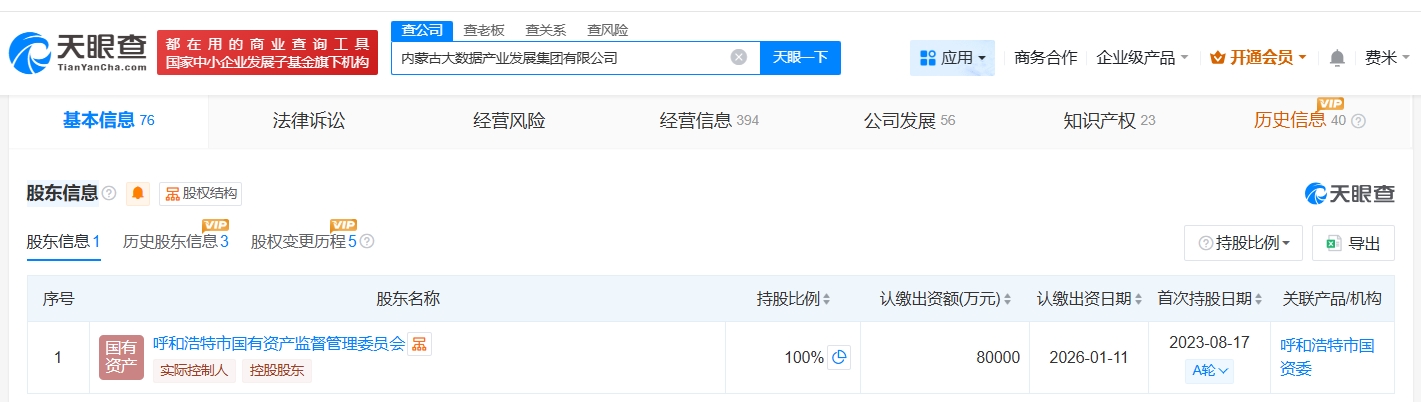
Task: Click into the company name search field
Action: click(x=560, y=58)
